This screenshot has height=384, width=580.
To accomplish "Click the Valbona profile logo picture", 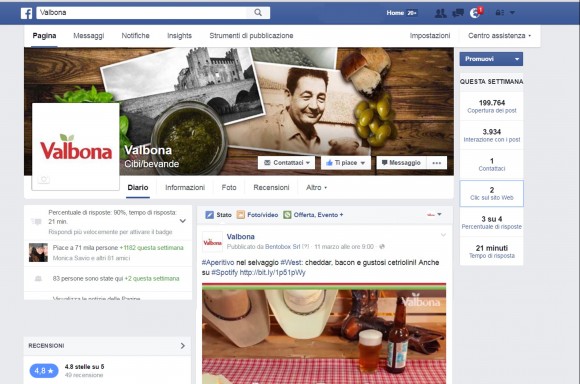I will pos(76,147).
